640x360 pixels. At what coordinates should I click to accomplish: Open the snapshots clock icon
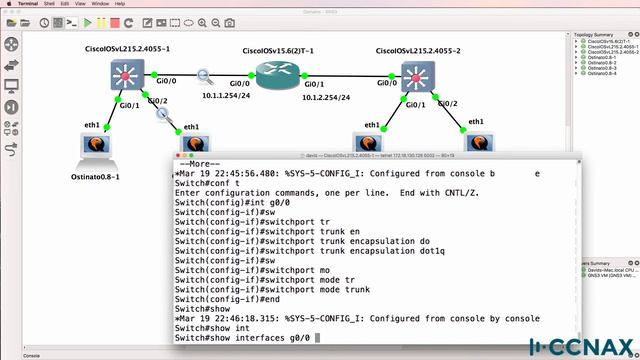pyautogui.click(x=44, y=23)
